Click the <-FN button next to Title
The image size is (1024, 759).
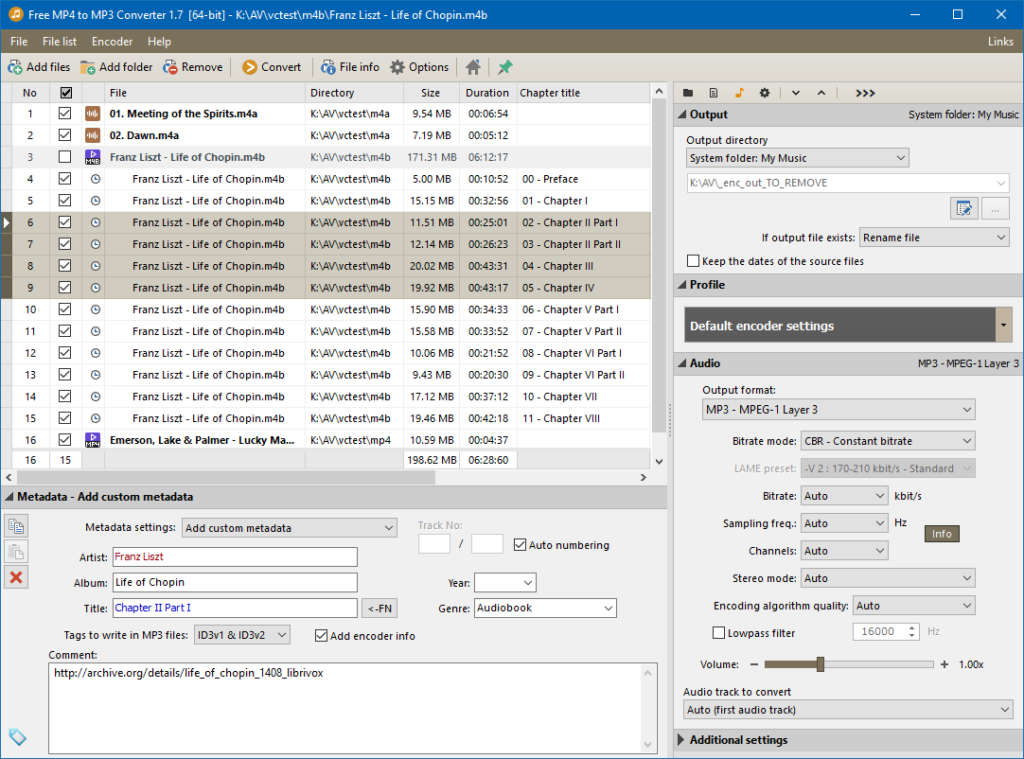pyautogui.click(x=379, y=608)
